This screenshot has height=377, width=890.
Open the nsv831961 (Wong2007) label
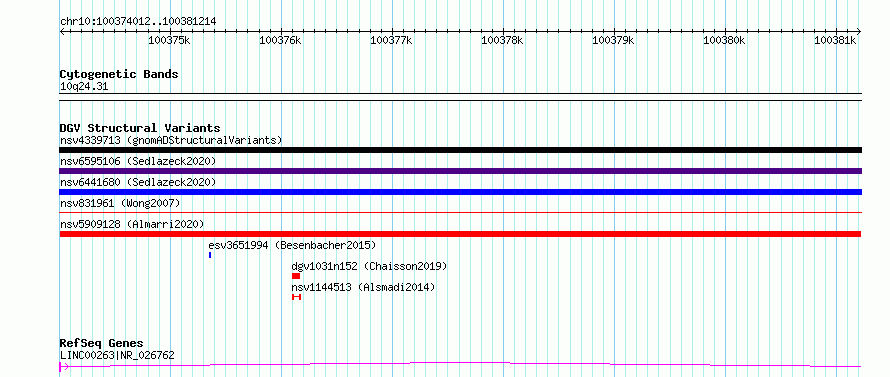pos(120,203)
